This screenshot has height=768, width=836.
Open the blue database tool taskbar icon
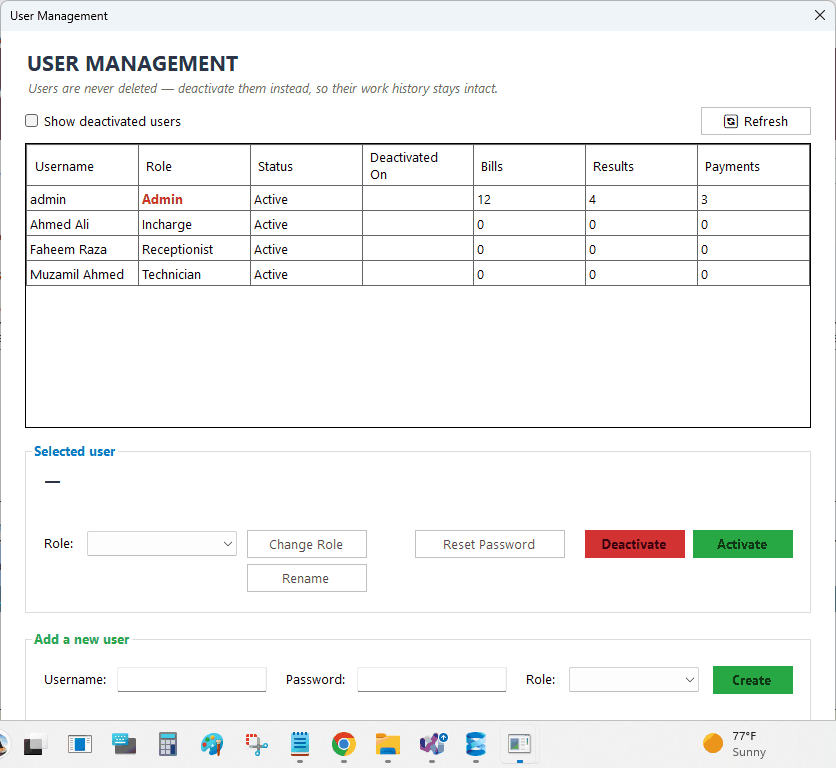[476, 744]
